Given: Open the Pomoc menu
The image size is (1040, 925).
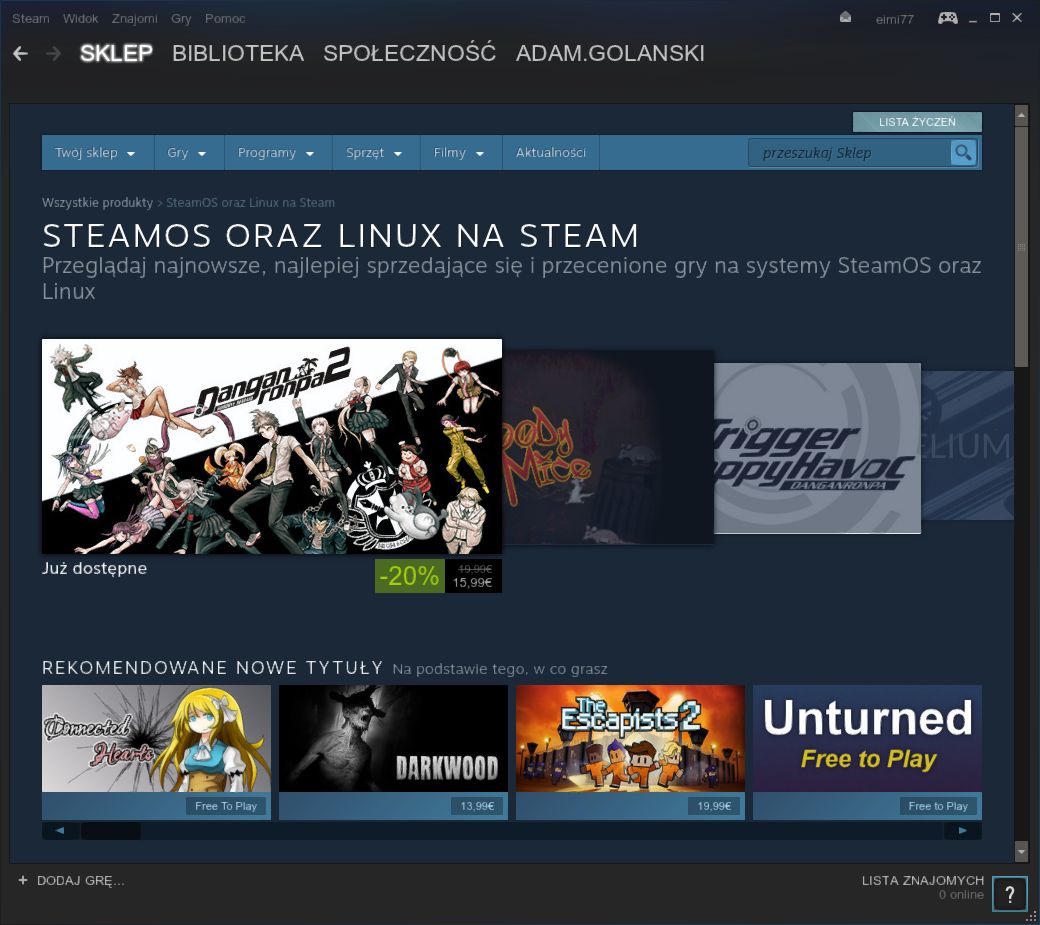Looking at the screenshot, I should [x=225, y=19].
